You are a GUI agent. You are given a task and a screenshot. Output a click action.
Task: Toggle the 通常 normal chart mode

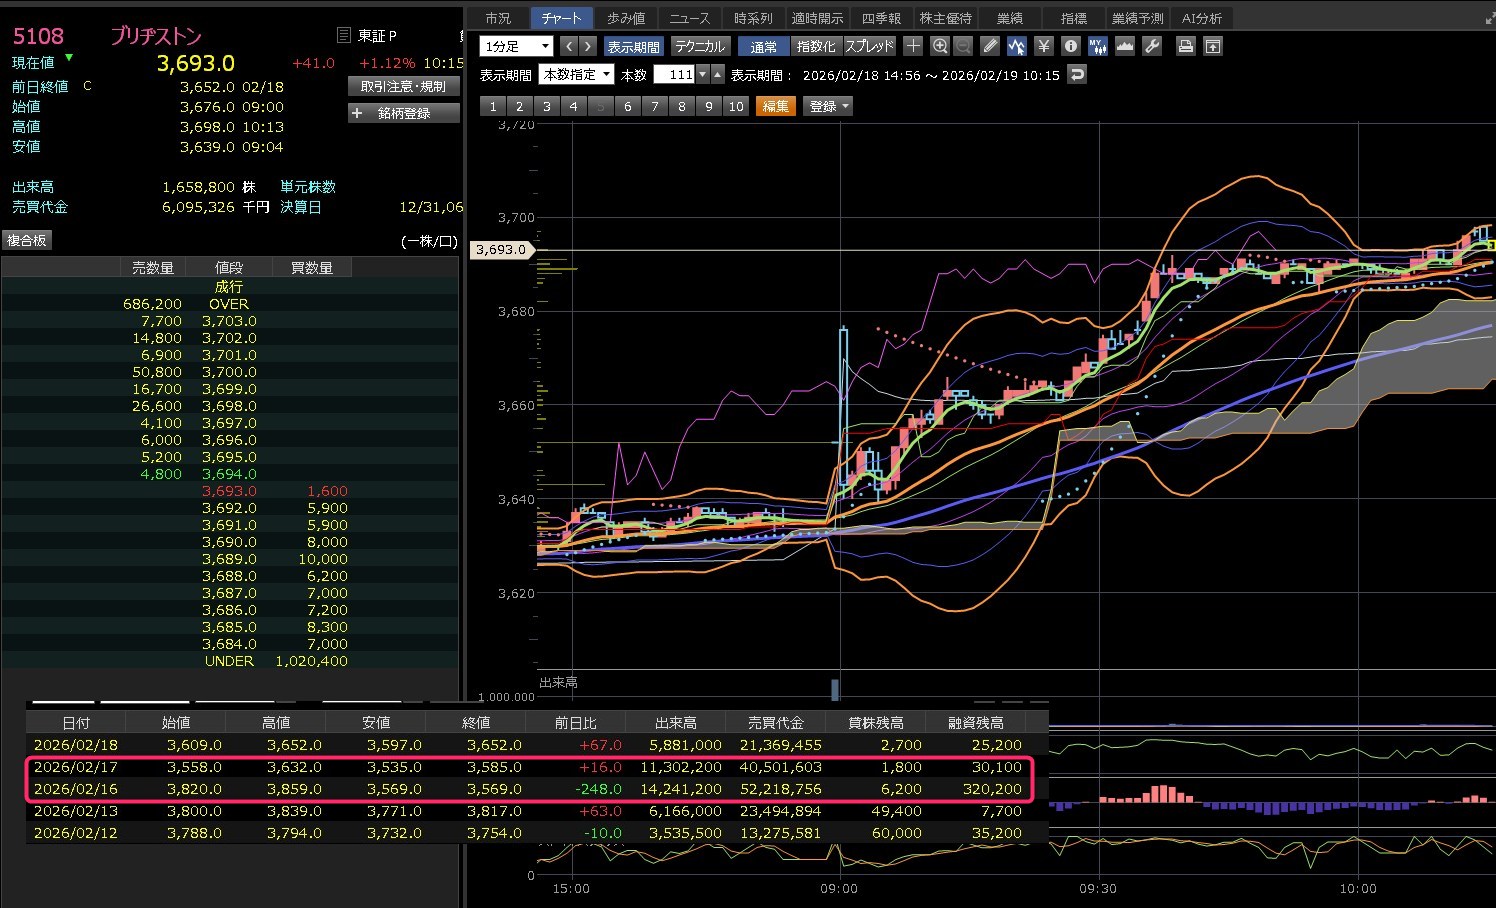(764, 47)
